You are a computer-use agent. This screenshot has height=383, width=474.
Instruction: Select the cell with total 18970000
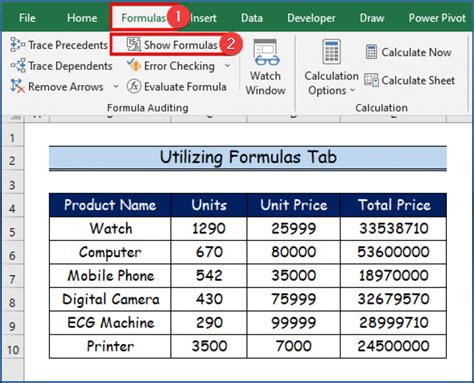coord(394,276)
